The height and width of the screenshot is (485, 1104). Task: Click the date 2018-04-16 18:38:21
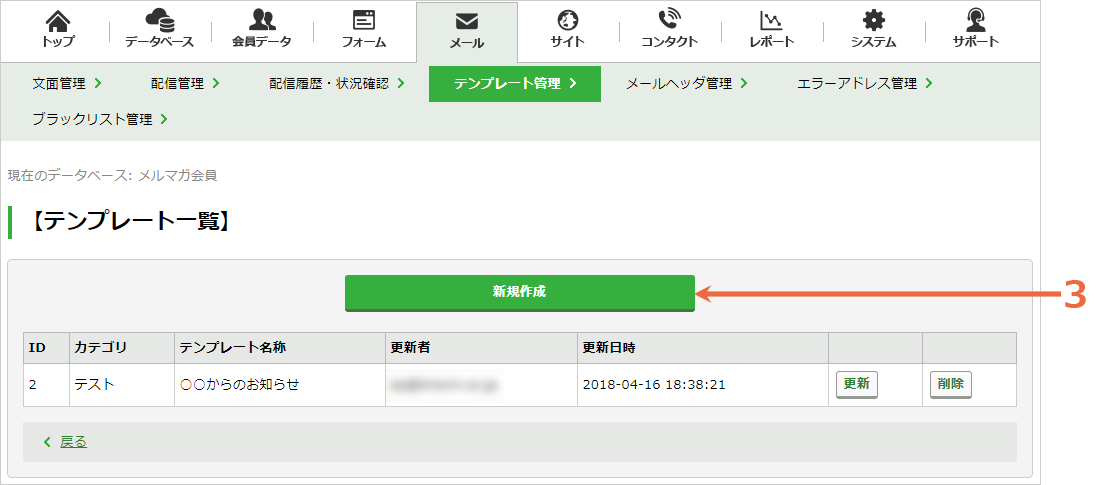(654, 385)
